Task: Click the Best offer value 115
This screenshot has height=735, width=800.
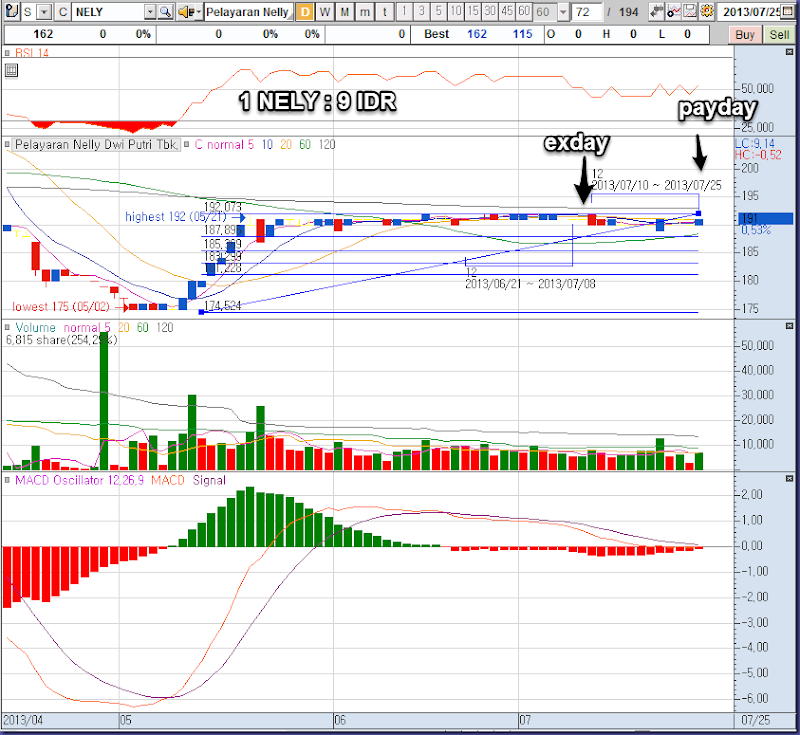Action: [x=522, y=34]
